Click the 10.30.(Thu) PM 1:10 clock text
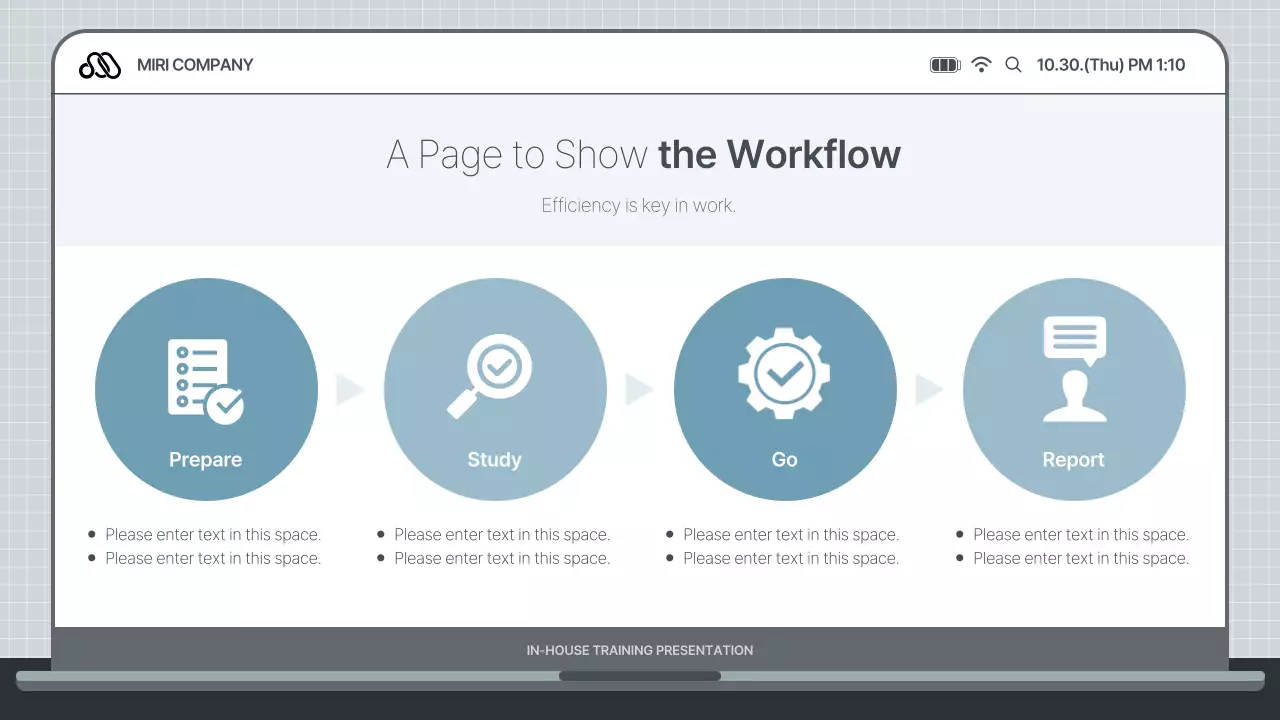Viewport: 1280px width, 720px height. tap(1111, 64)
